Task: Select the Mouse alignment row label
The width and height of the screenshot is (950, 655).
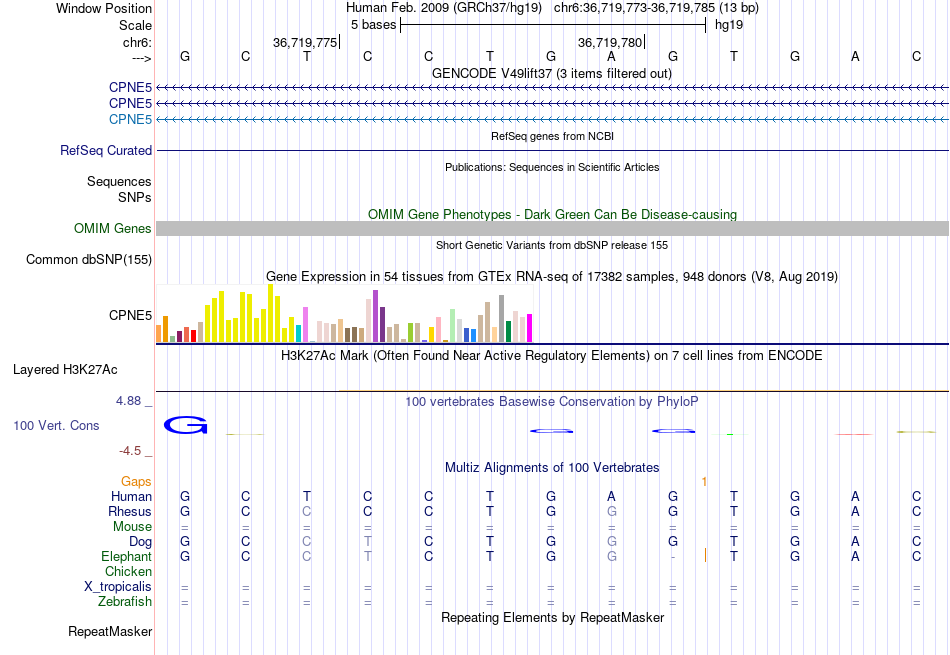Action: 132,527
